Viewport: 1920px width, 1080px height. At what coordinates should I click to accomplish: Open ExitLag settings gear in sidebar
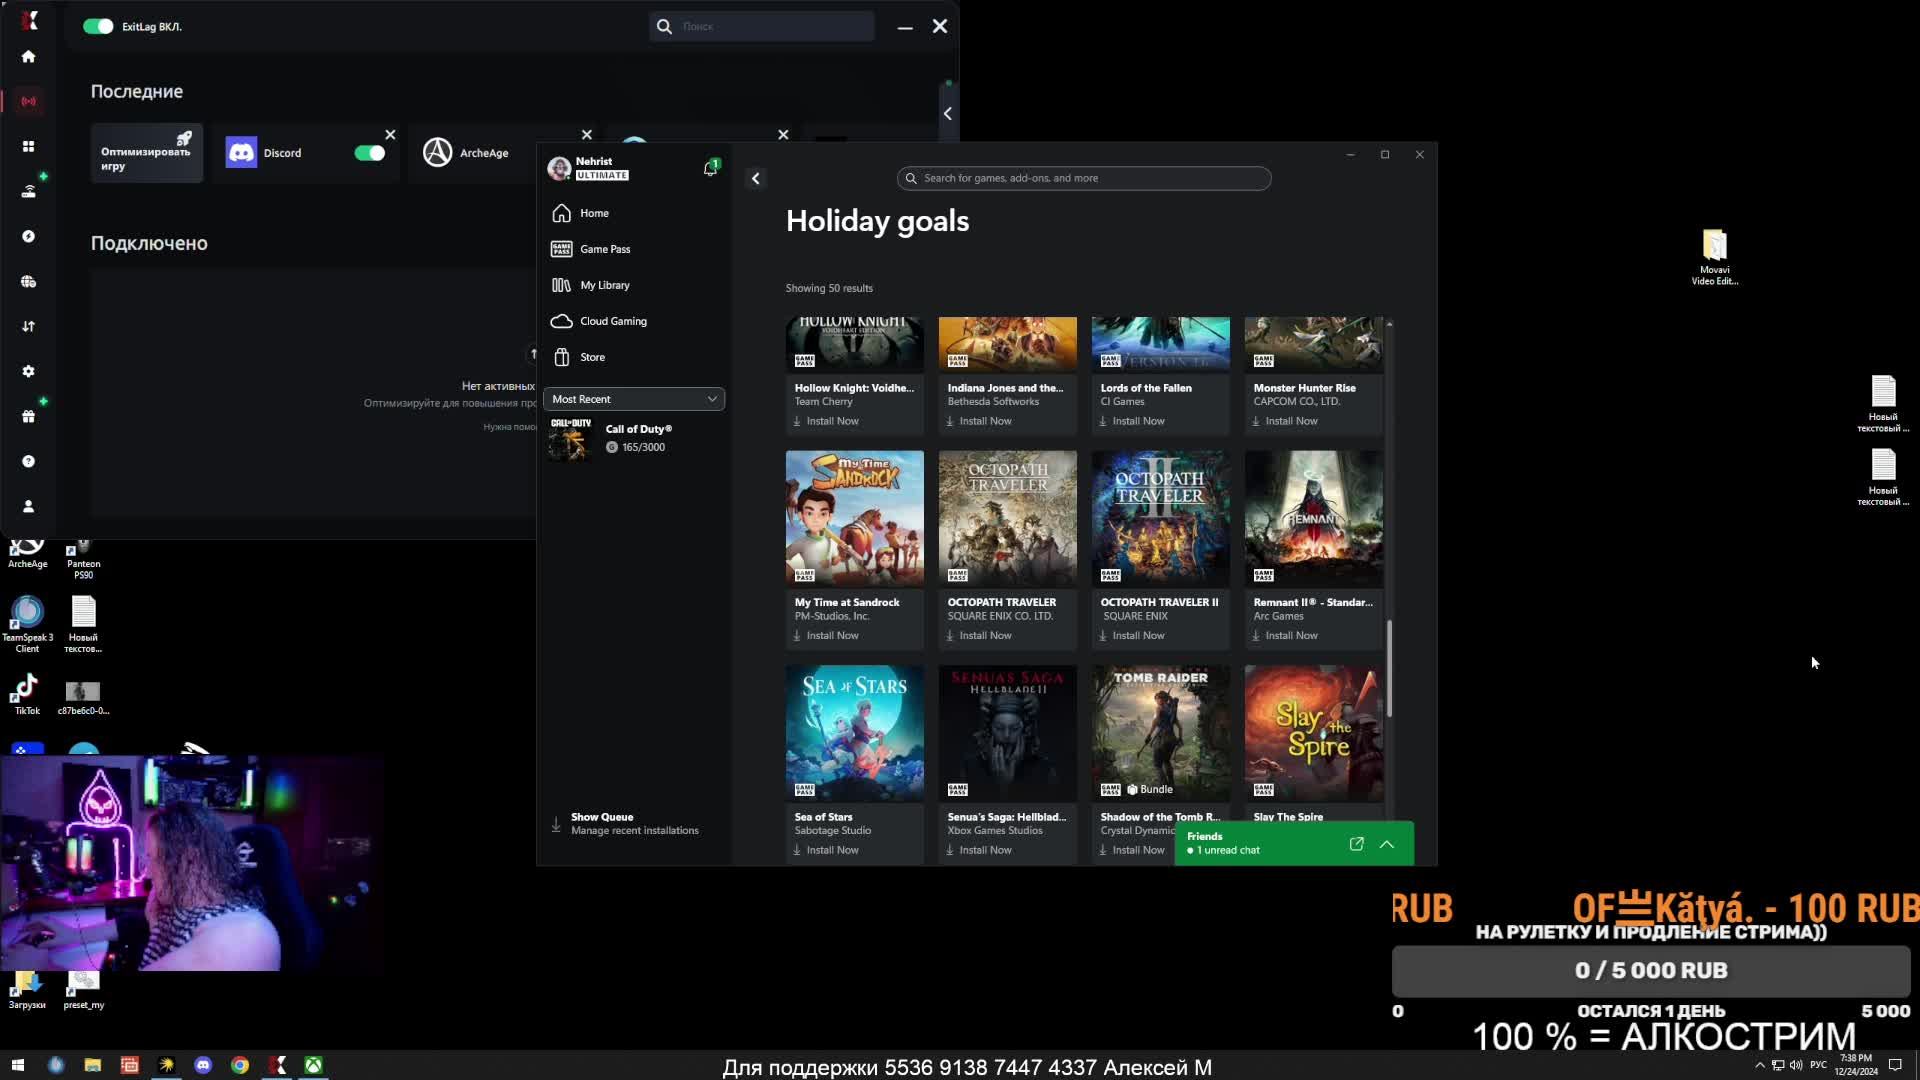click(28, 371)
